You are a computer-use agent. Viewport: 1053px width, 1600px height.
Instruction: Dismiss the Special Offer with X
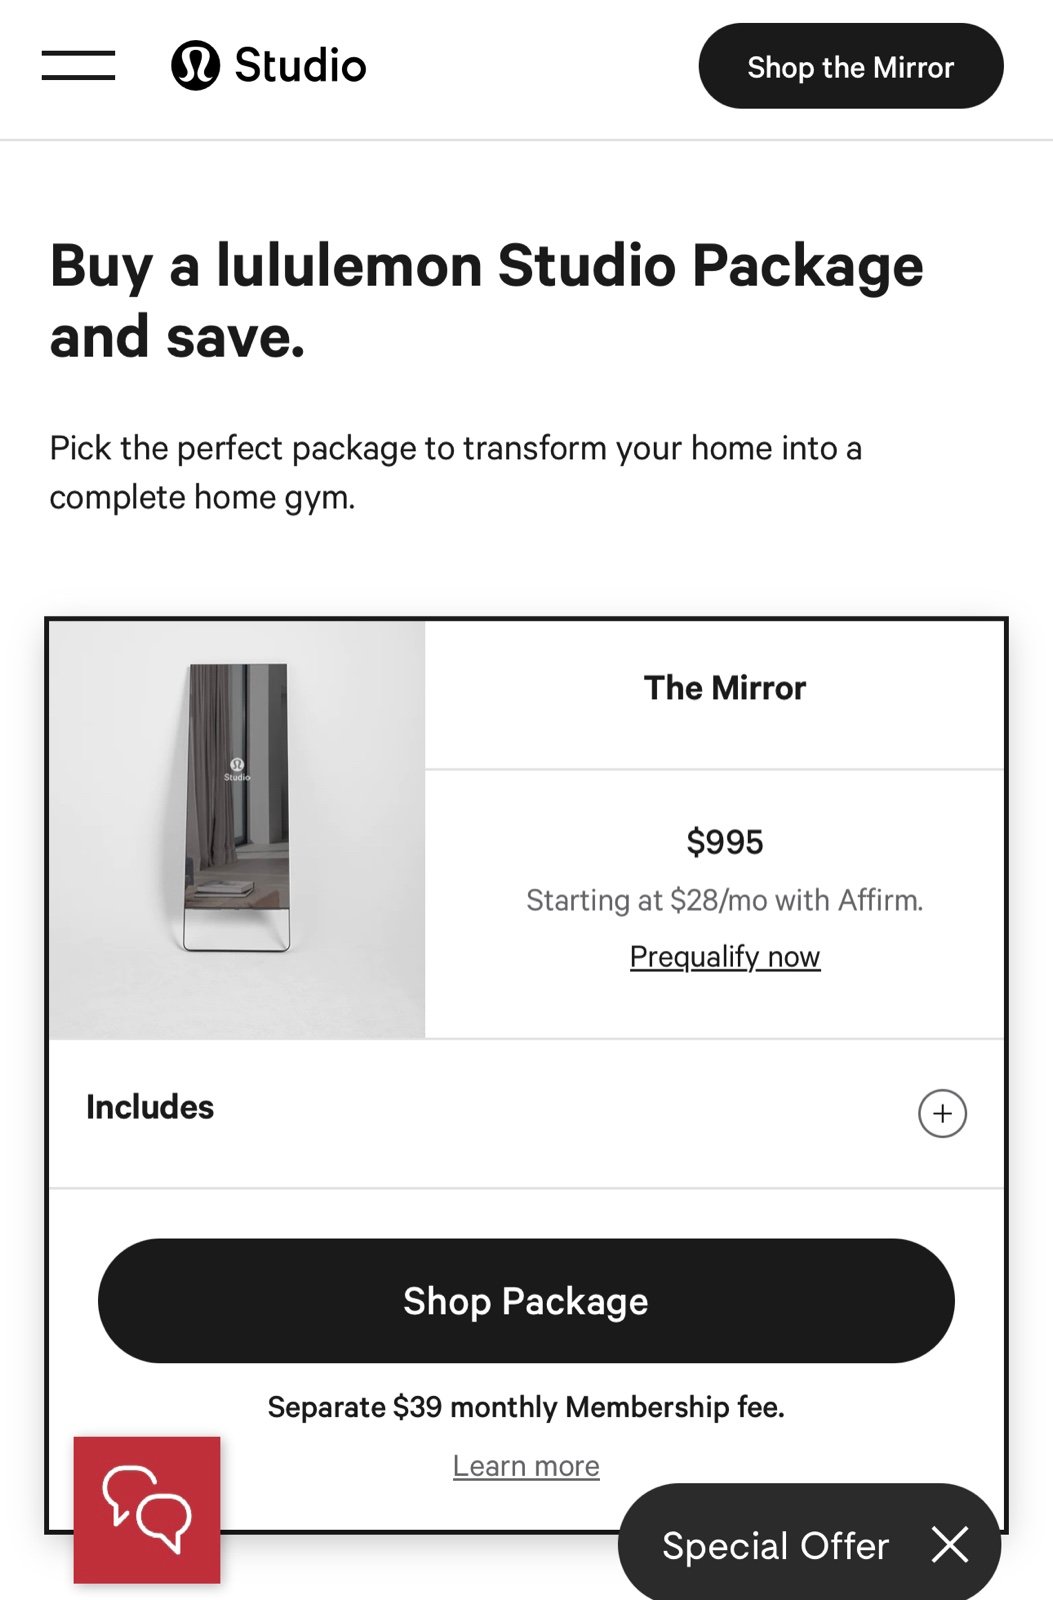[x=949, y=1545]
